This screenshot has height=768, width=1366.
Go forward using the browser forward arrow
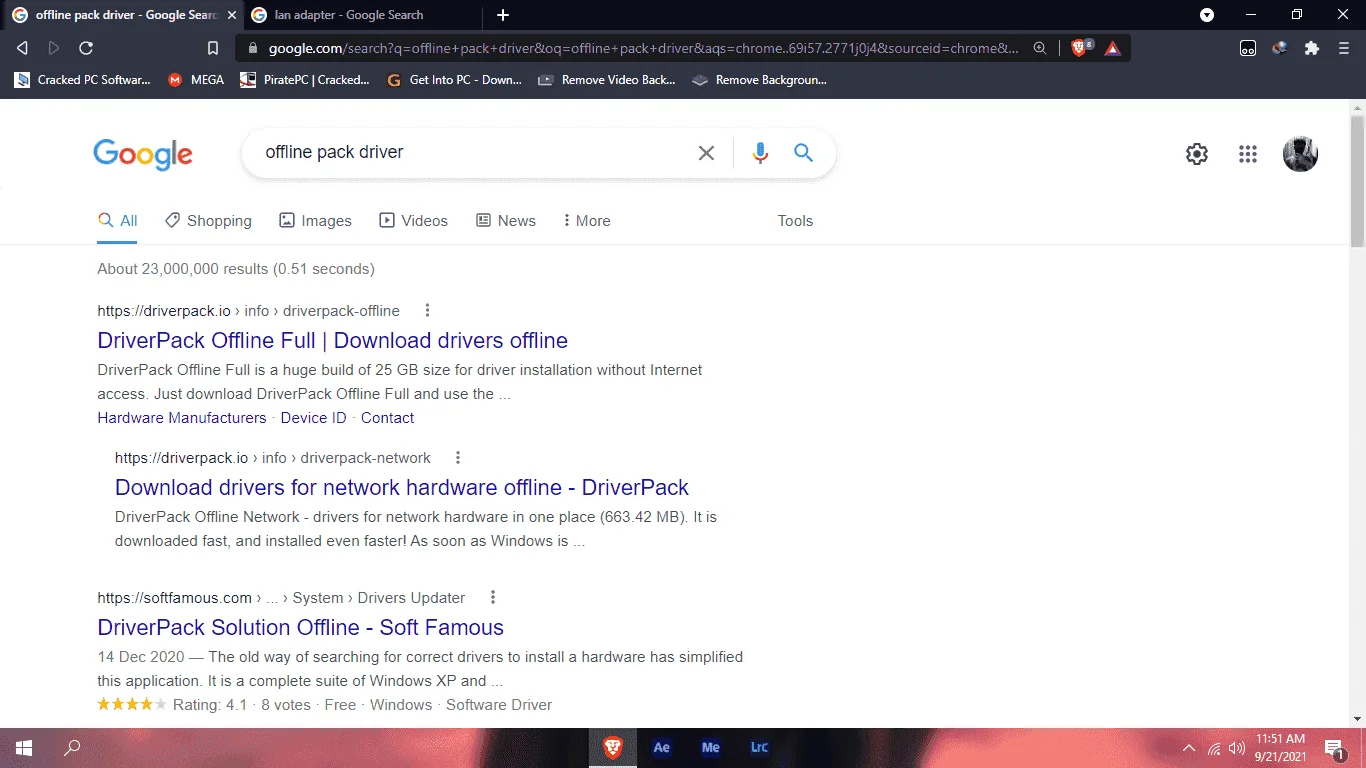[x=54, y=48]
